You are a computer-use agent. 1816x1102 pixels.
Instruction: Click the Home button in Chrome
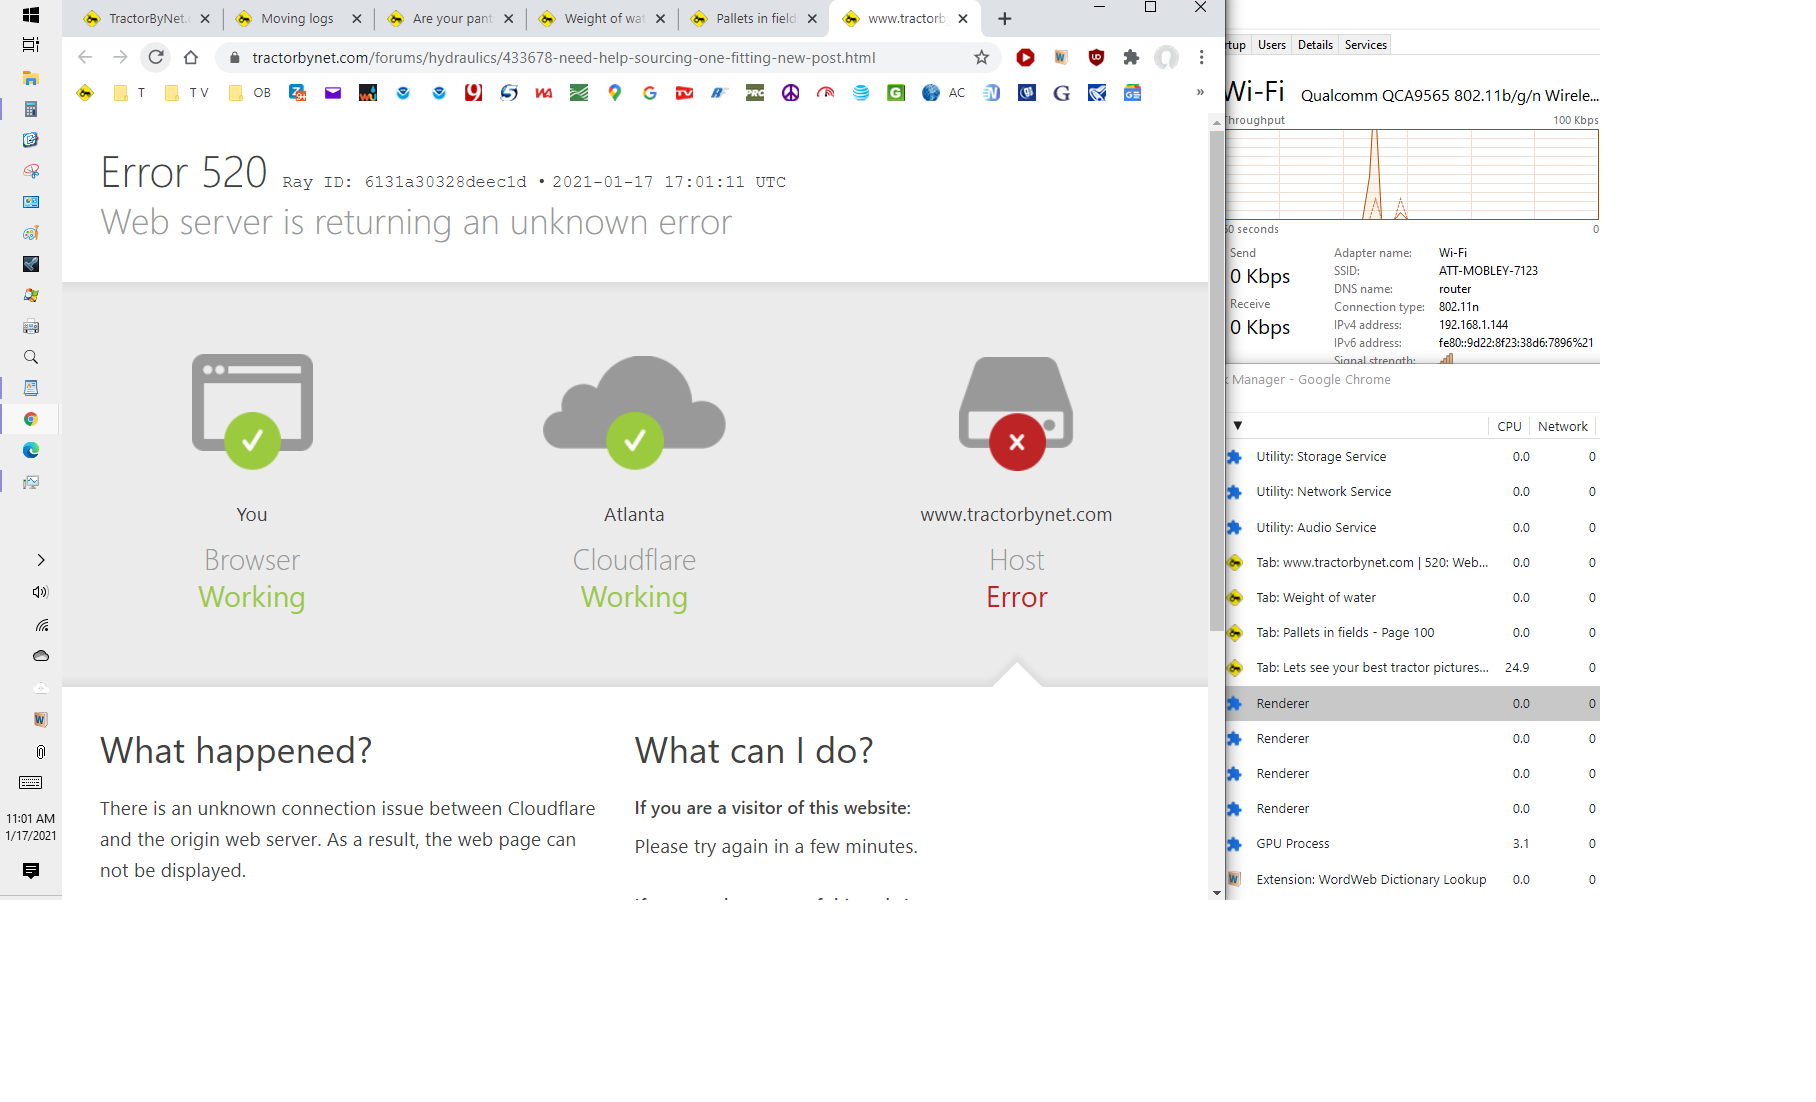click(191, 58)
